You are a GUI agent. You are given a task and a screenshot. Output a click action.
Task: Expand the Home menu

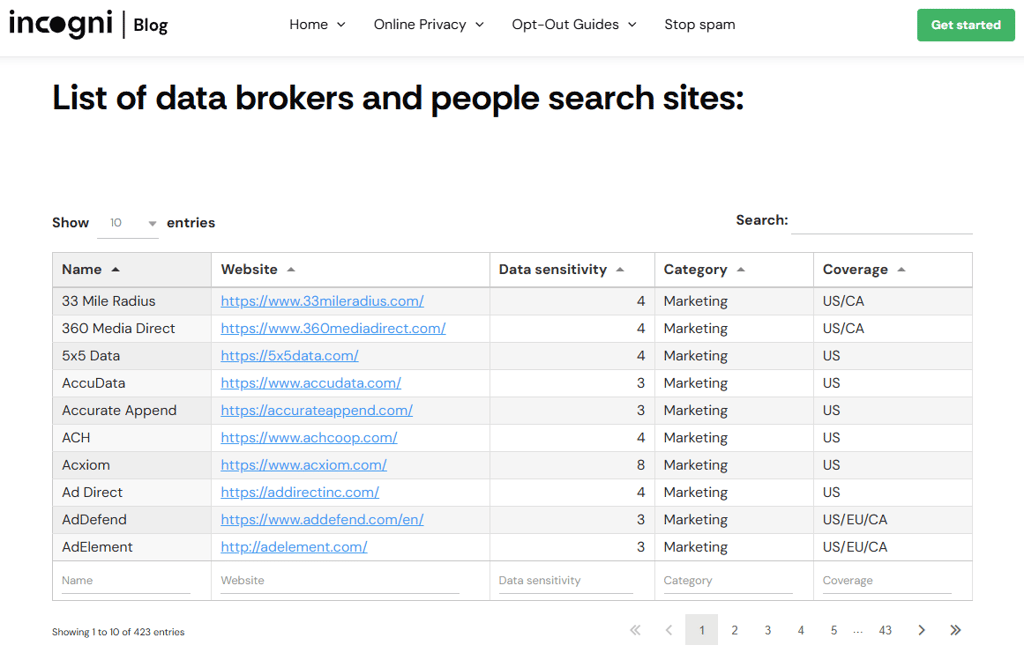(317, 25)
